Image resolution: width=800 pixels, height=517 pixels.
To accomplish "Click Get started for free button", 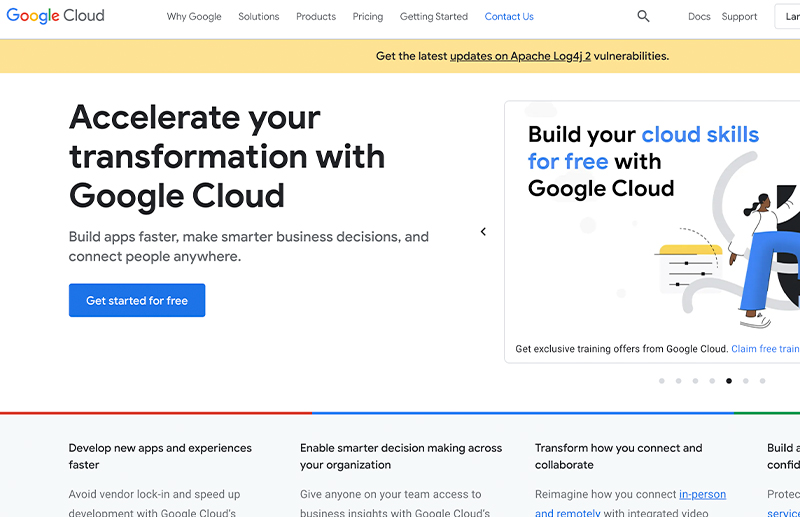I will pos(137,300).
